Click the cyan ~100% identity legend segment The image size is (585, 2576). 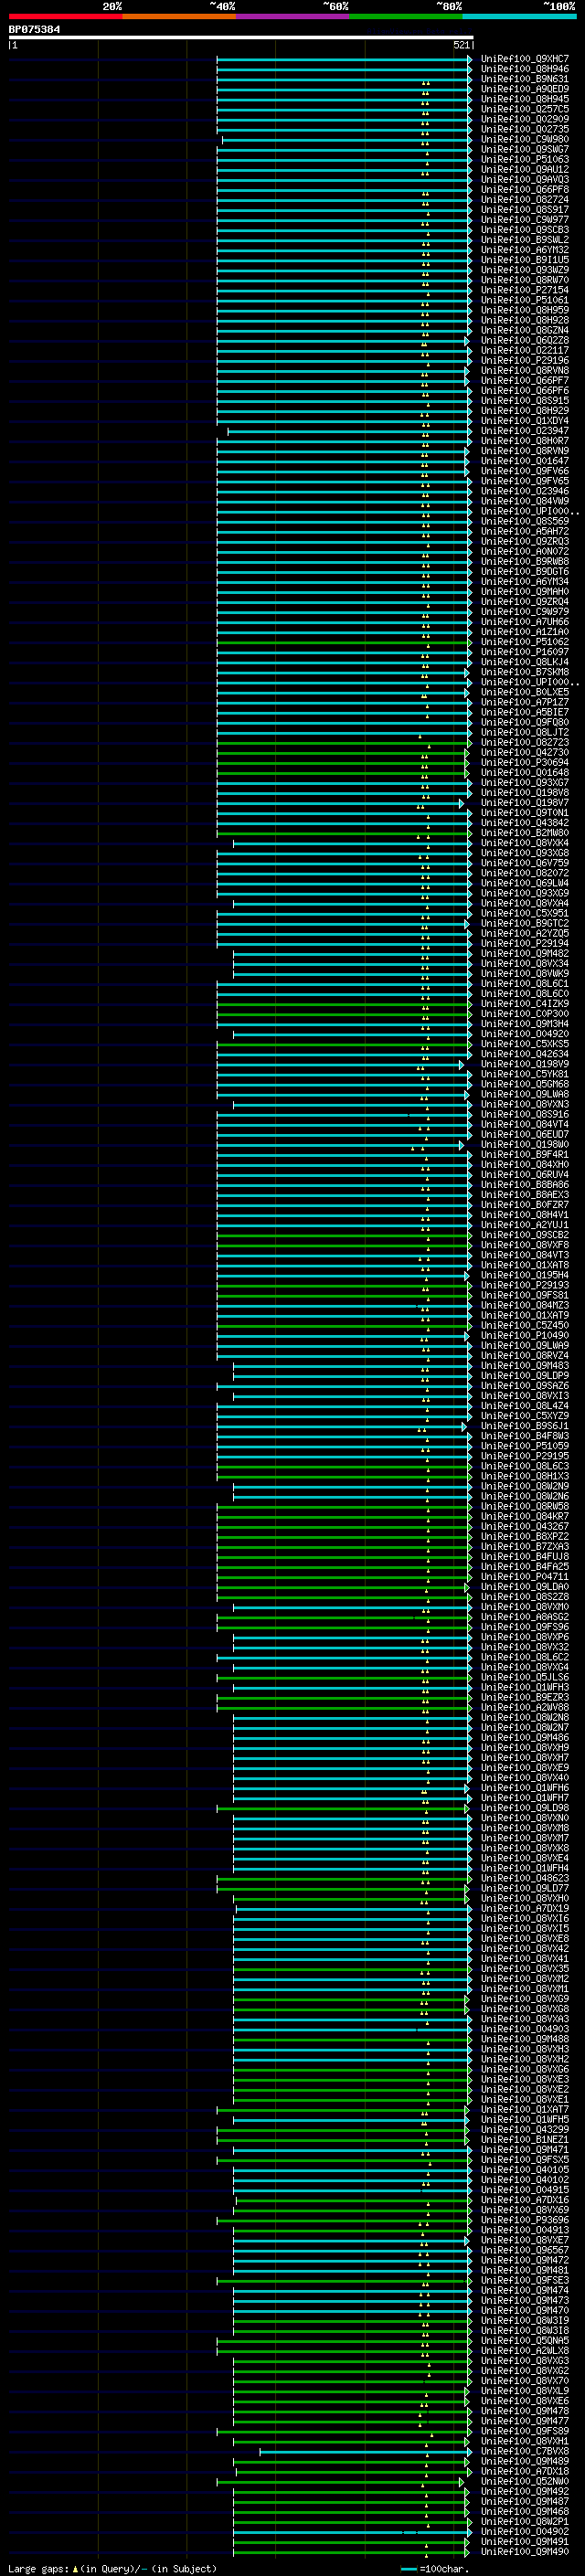click(x=520, y=16)
